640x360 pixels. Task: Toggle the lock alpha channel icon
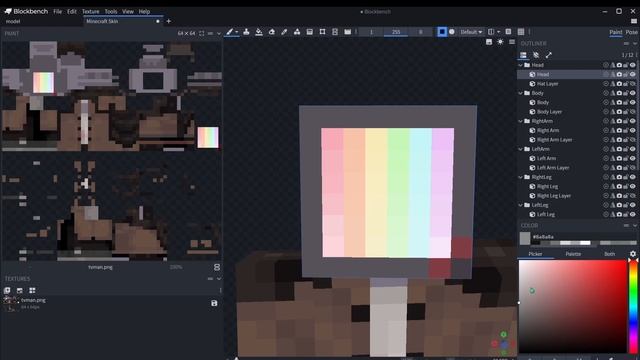(508, 32)
